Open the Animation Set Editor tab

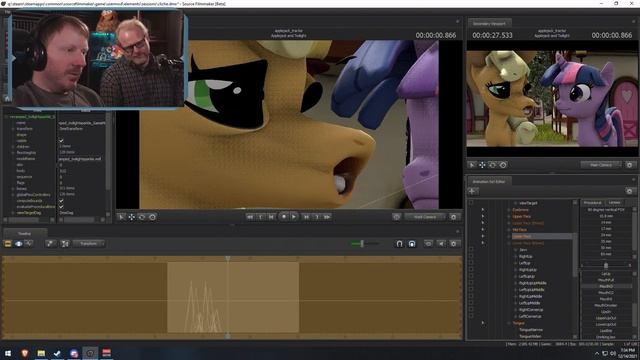click(489, 181)
